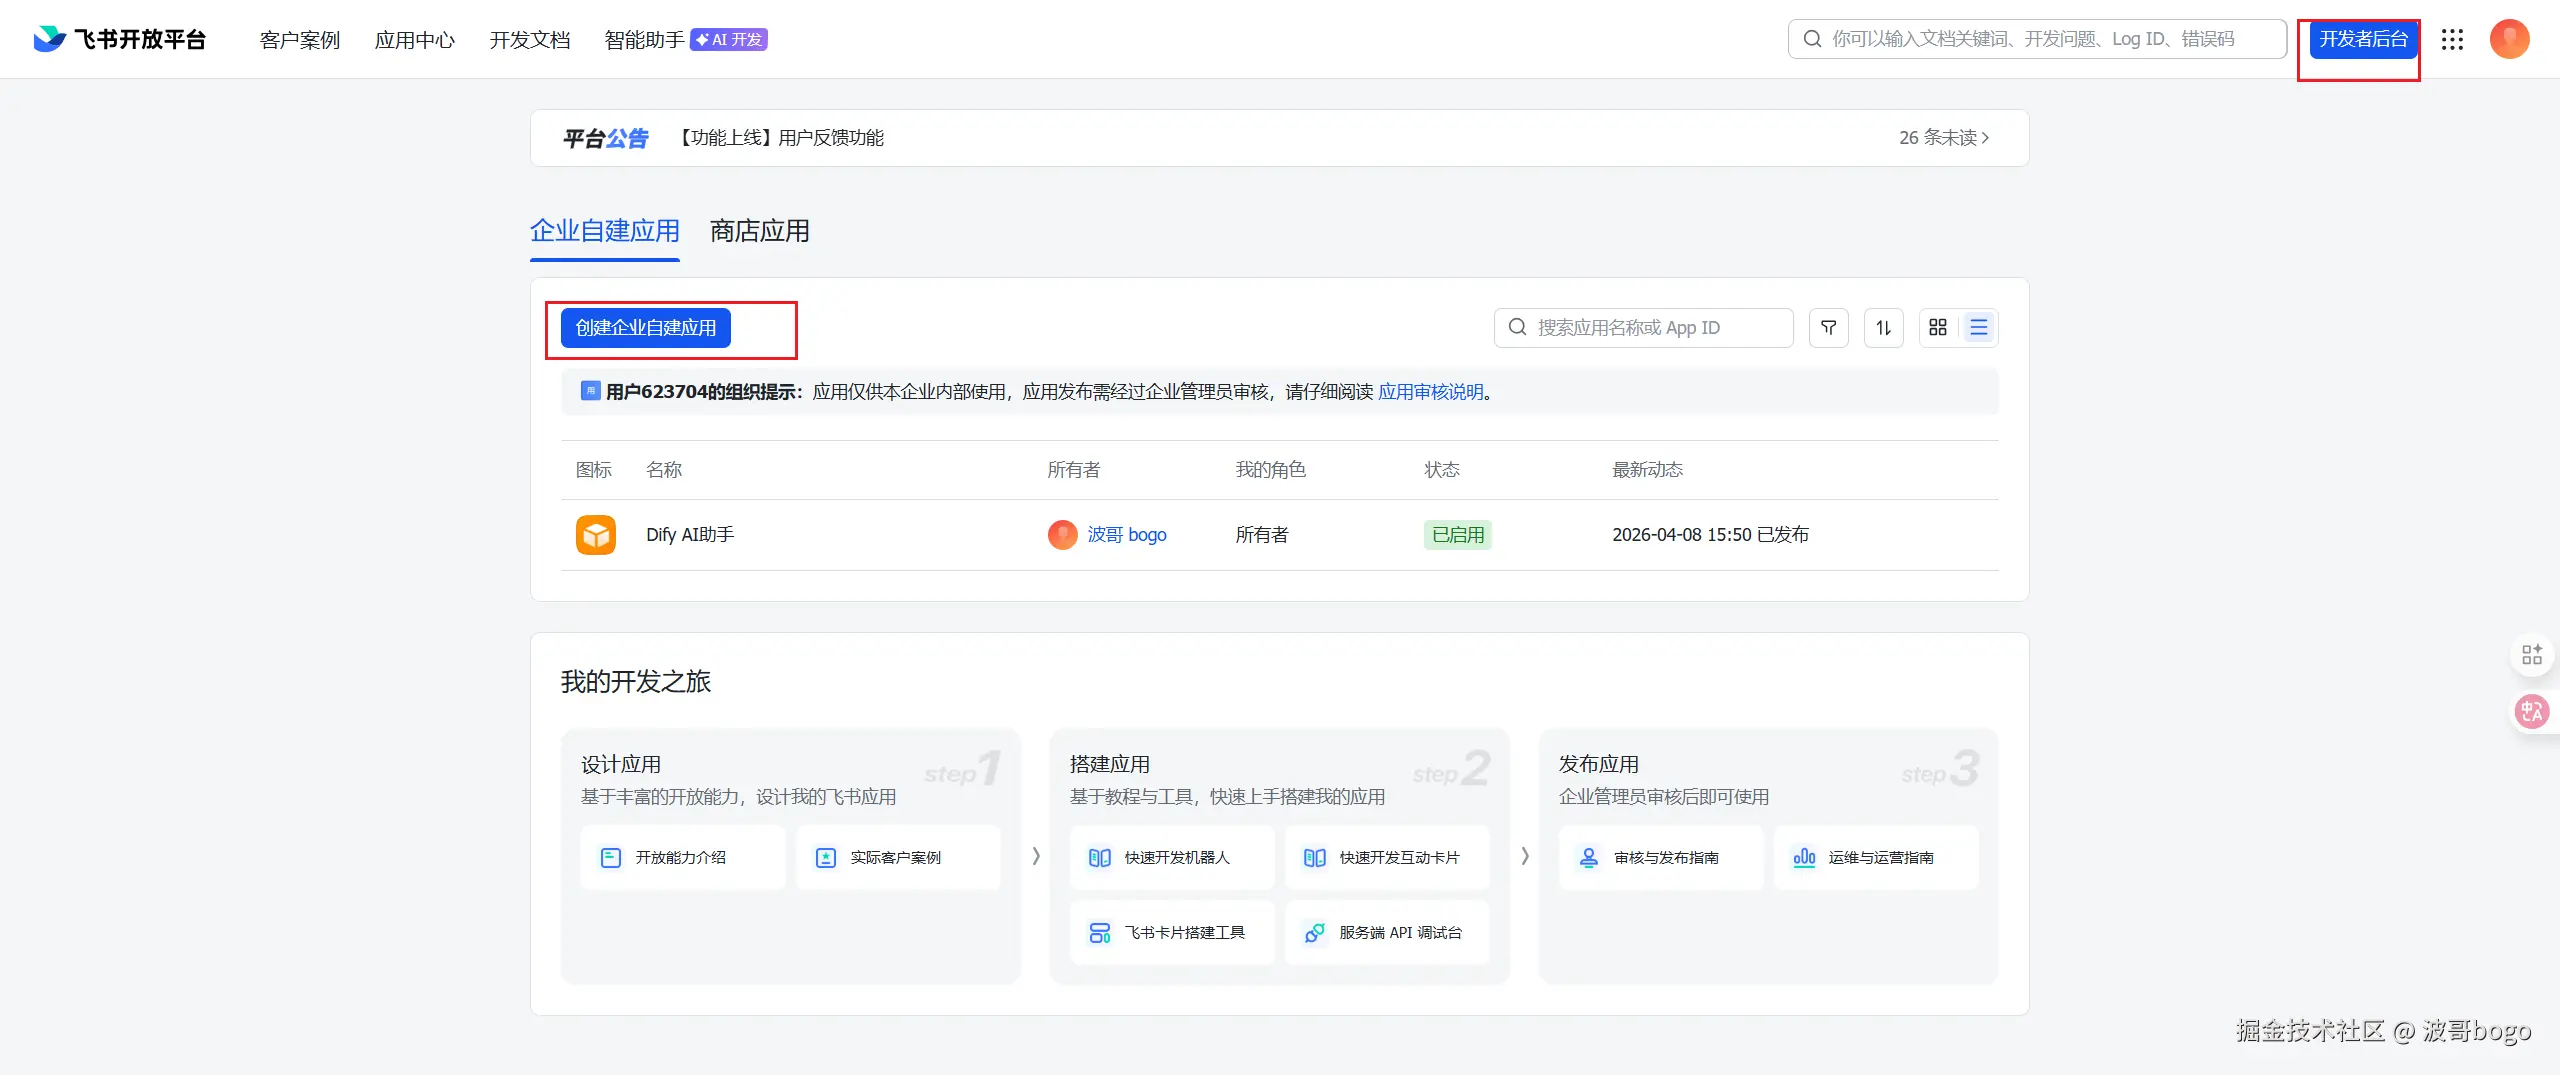Click the 名称 column header
The image size is (2560, 1075).
coord(664,470)
